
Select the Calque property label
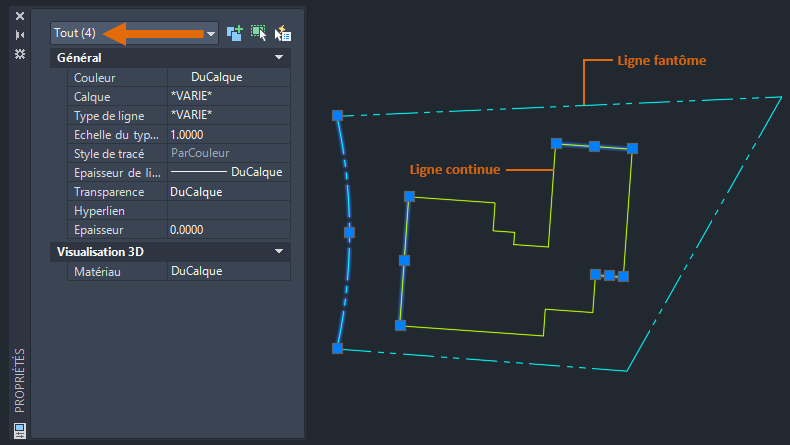coord(92,97)
